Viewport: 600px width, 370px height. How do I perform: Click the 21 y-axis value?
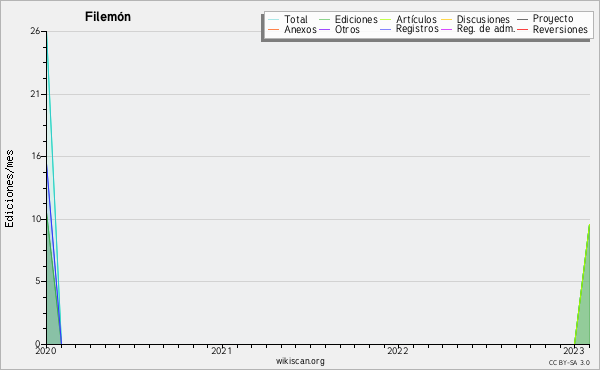coord(36,94)
